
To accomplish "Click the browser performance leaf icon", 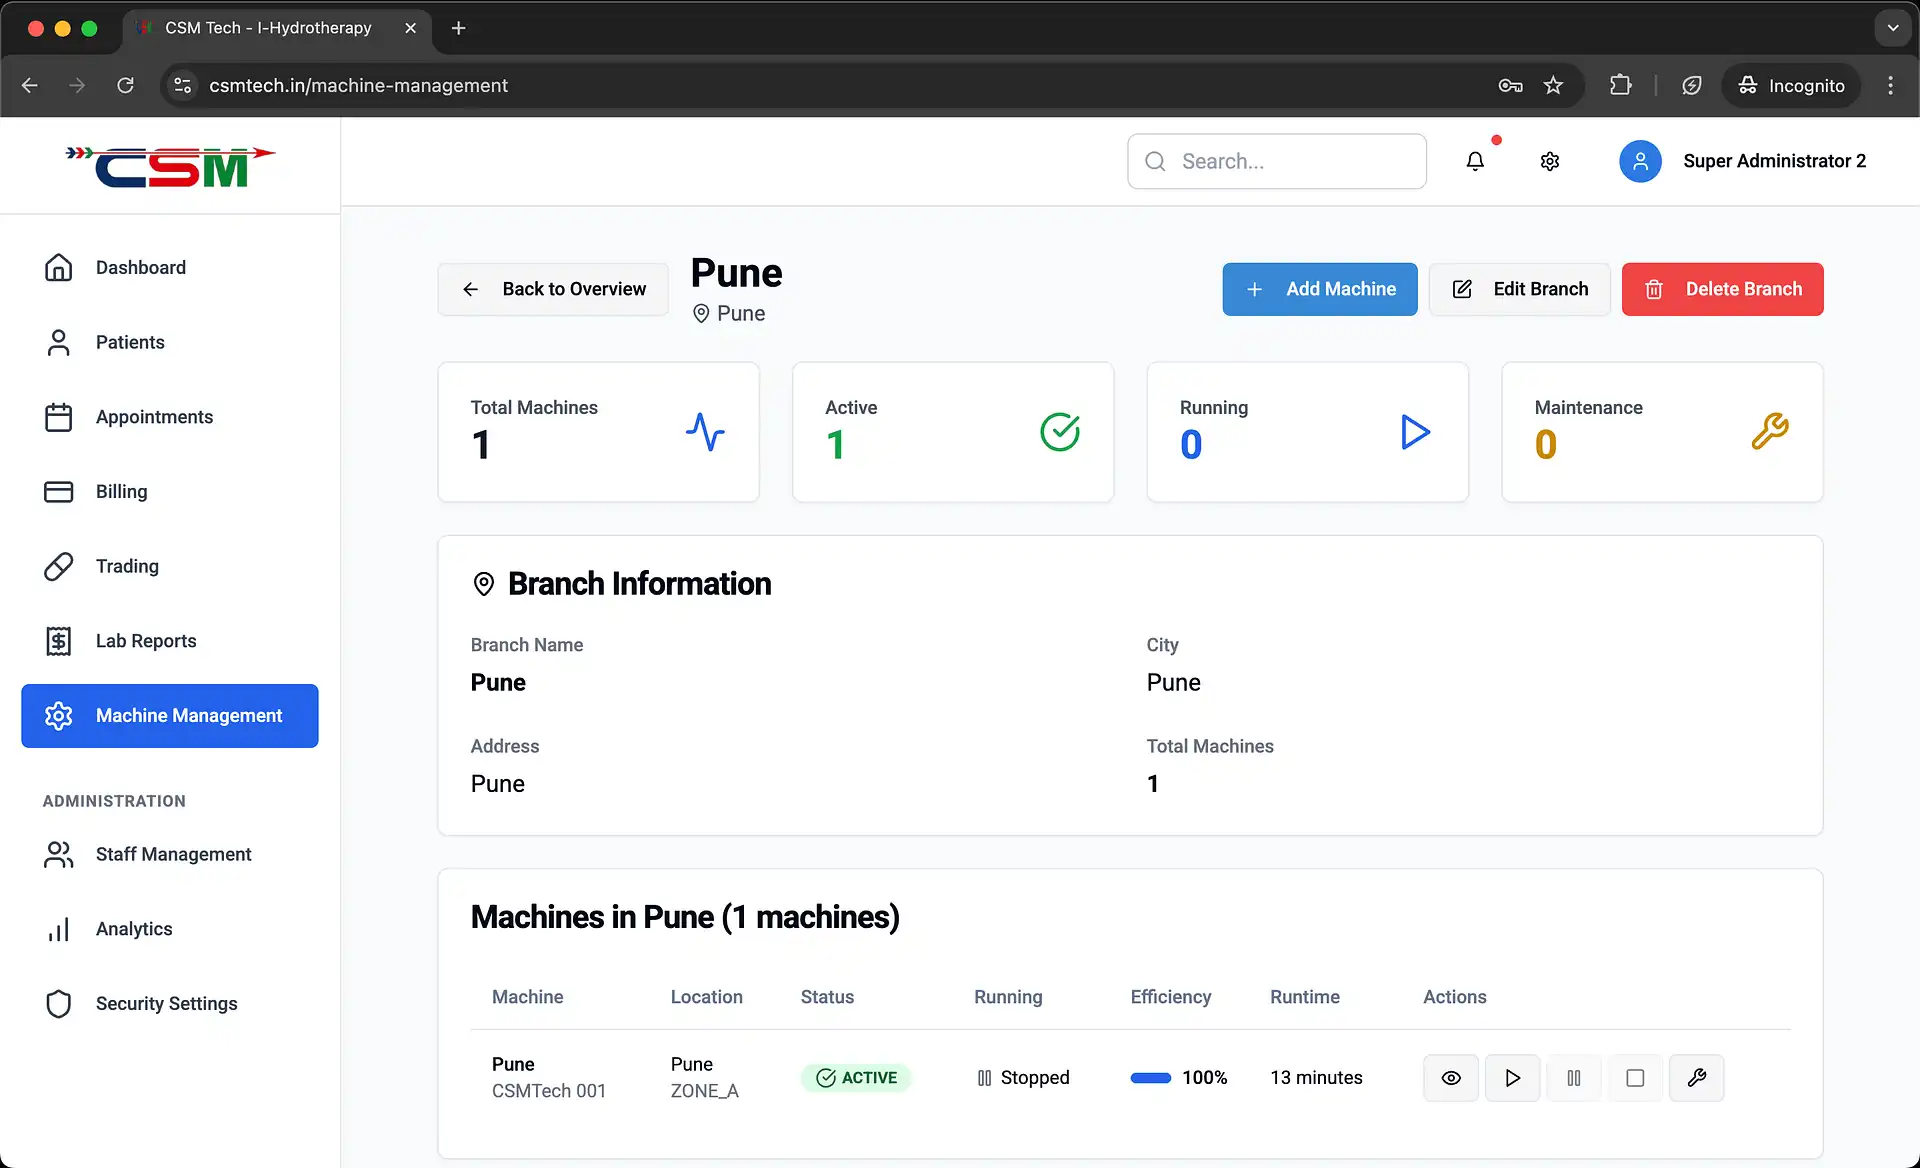I will tap(1692, 86).
